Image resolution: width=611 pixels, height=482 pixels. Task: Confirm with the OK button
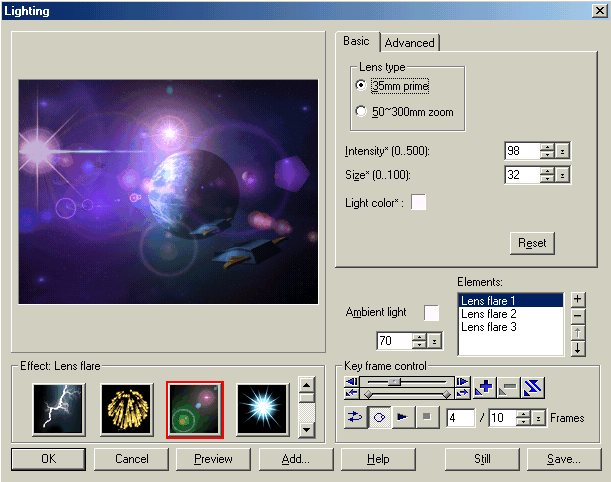(x=48, y=459)
